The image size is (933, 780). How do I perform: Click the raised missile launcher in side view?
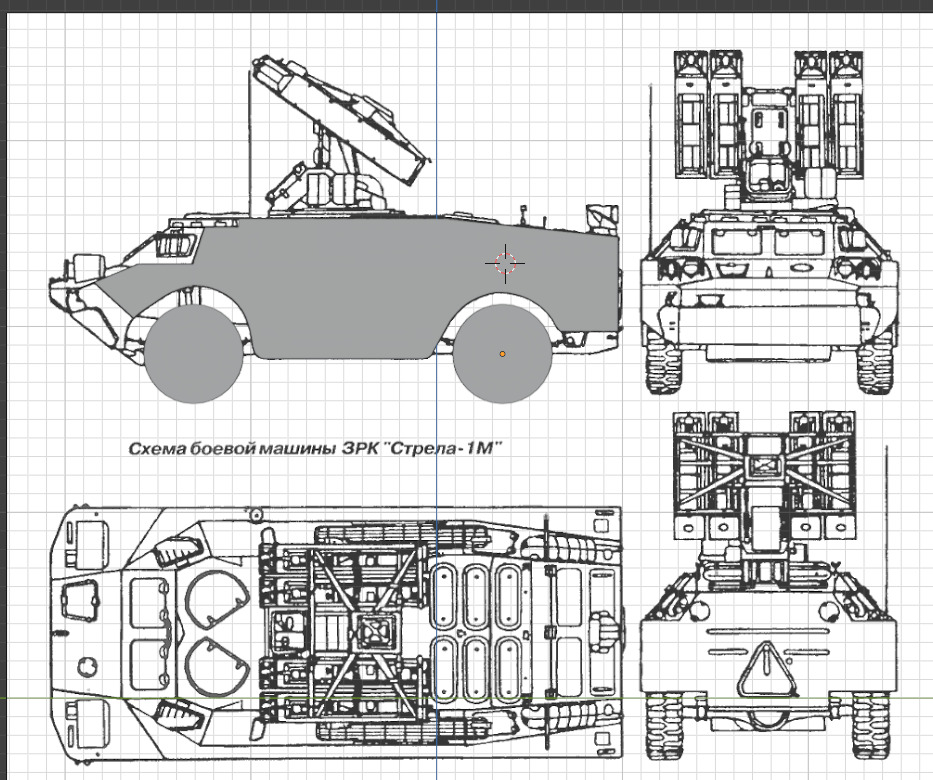[x=340, y=110]
